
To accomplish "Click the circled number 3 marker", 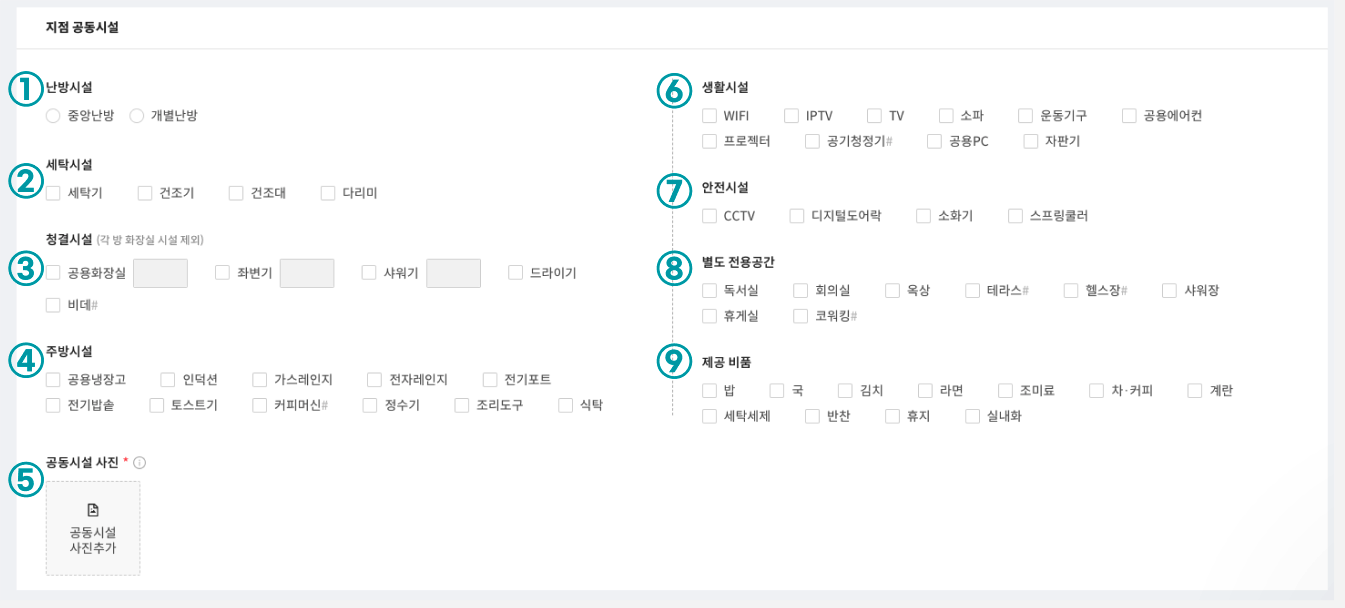I will pyautogui.click(x=25, y=268).
